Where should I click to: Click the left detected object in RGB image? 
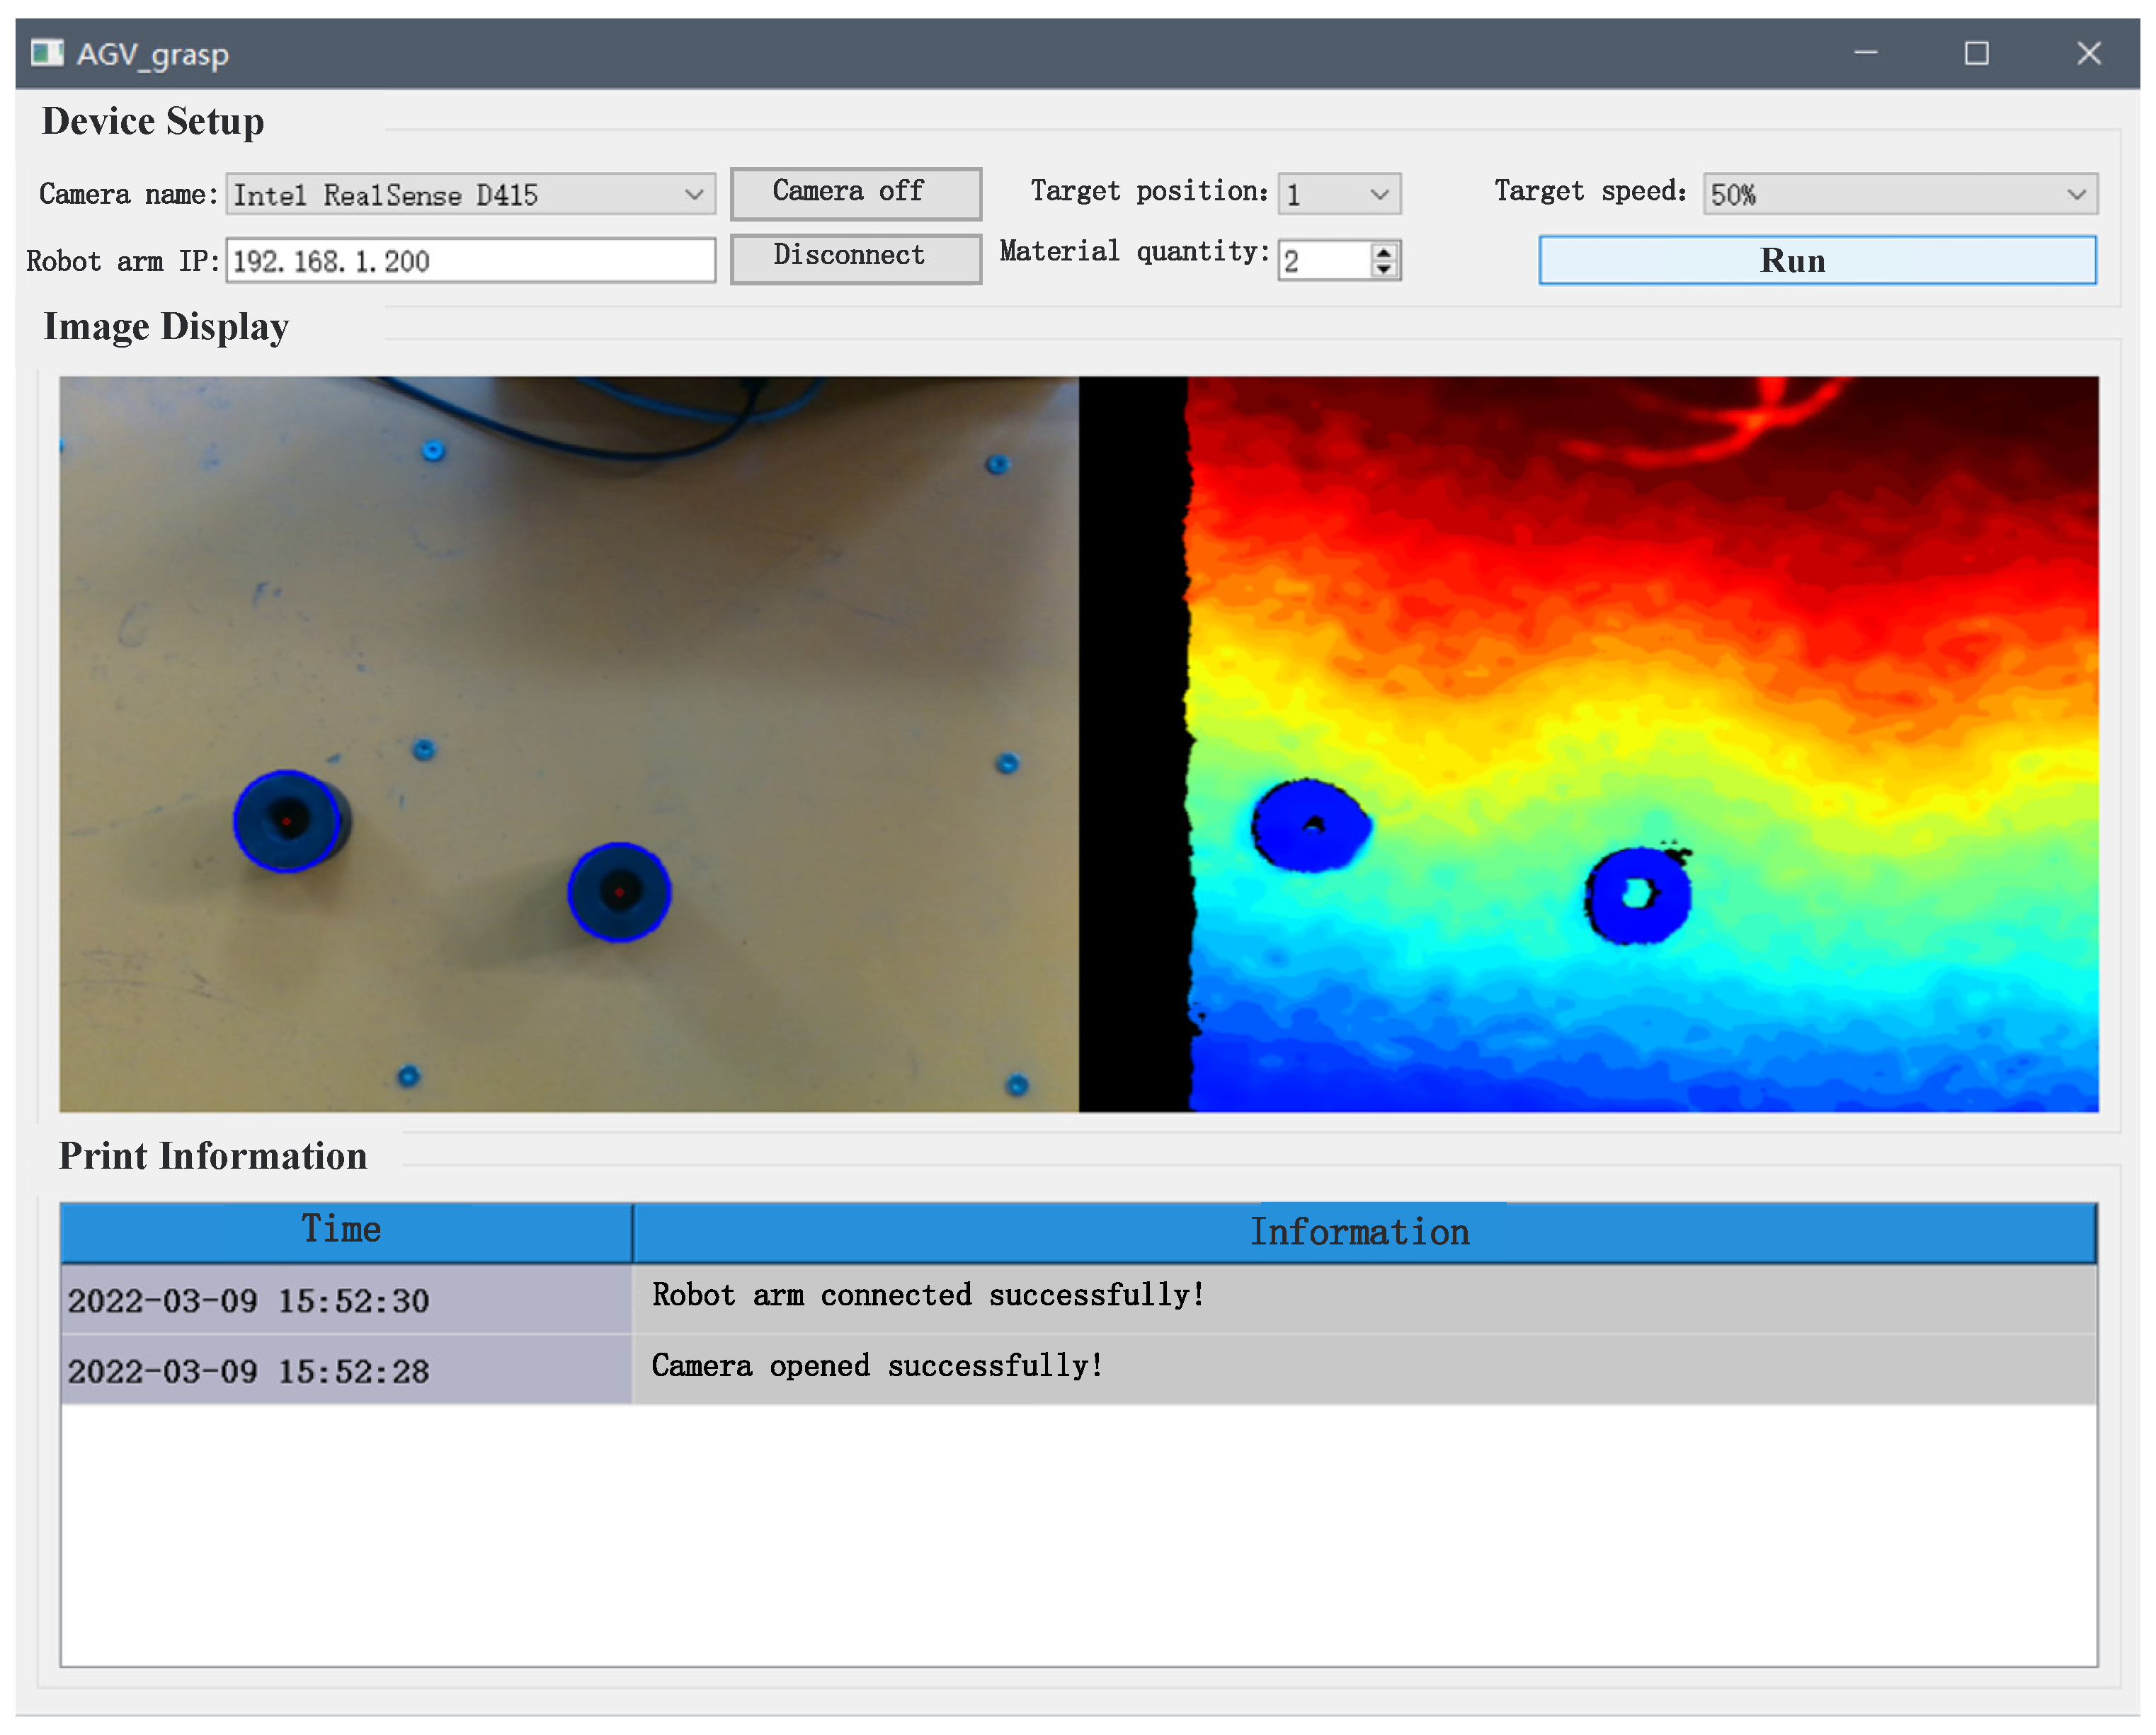click(287, 821)
